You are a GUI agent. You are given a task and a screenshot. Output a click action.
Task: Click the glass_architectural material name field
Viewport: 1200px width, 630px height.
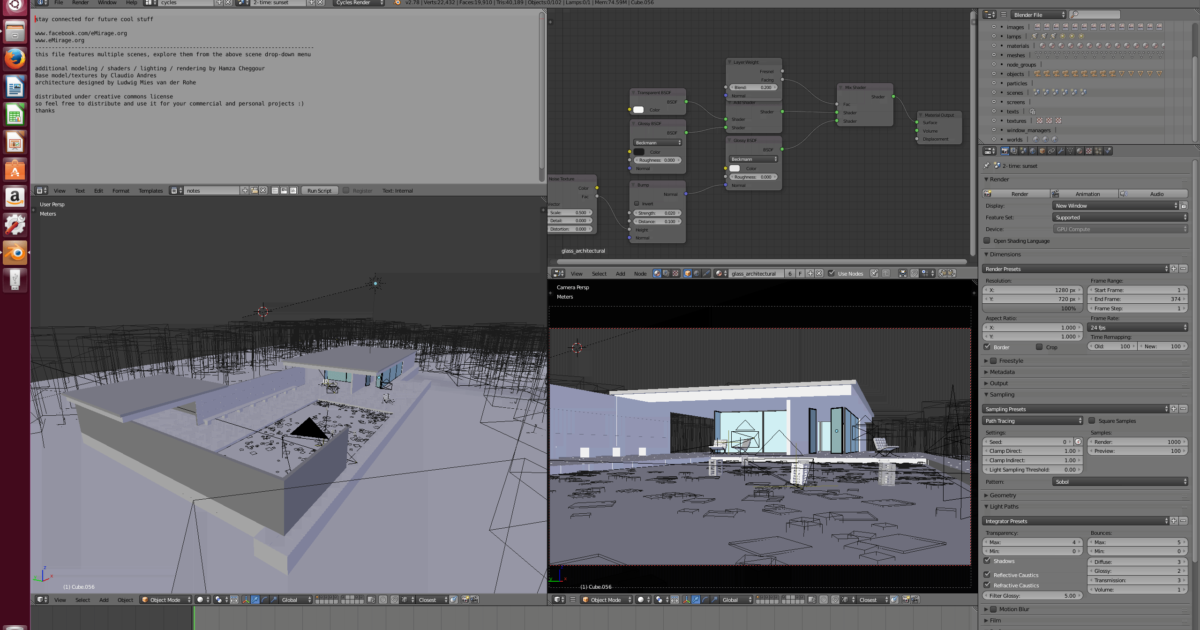756,272
